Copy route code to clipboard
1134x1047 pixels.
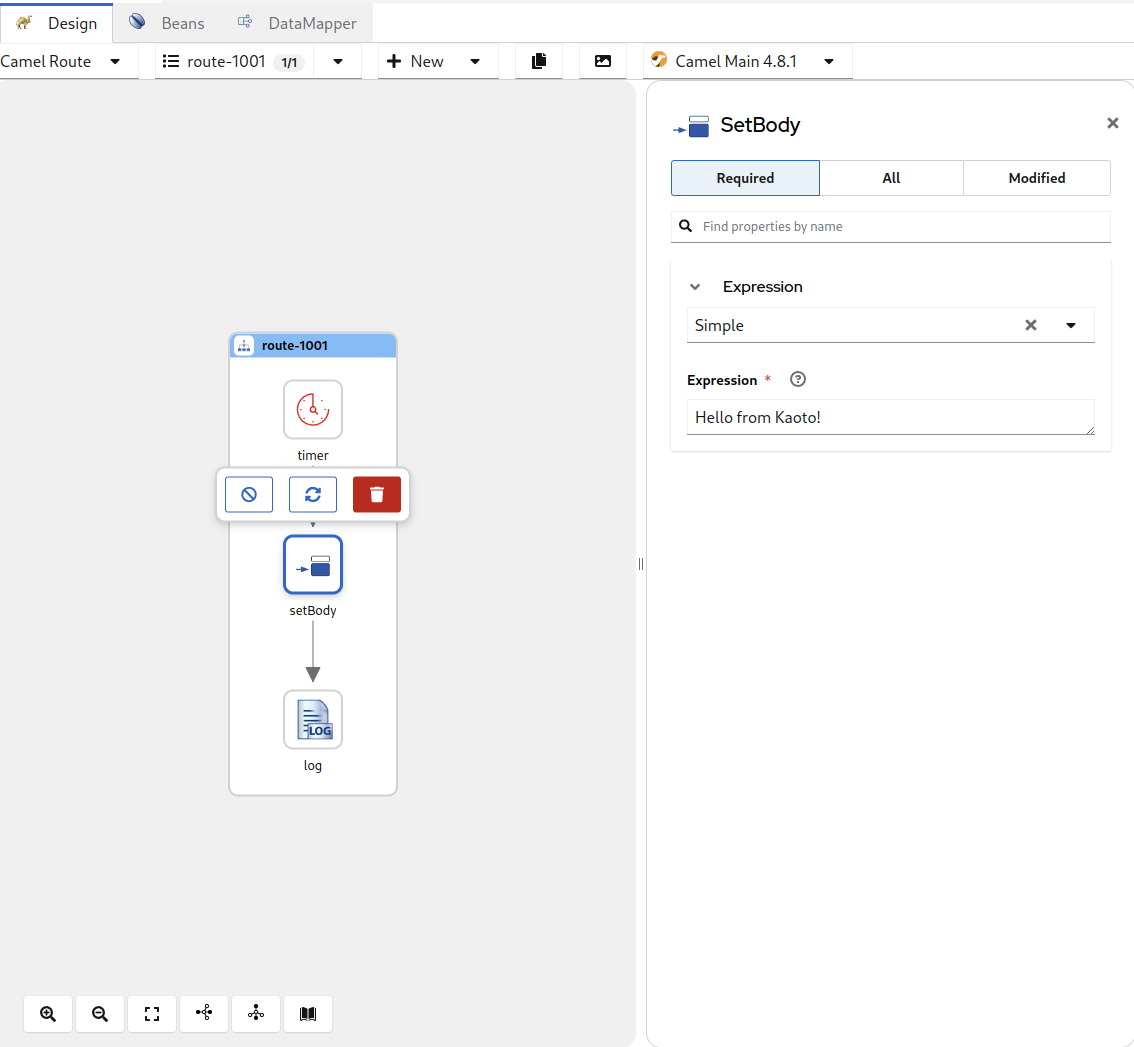coord(539,61)
